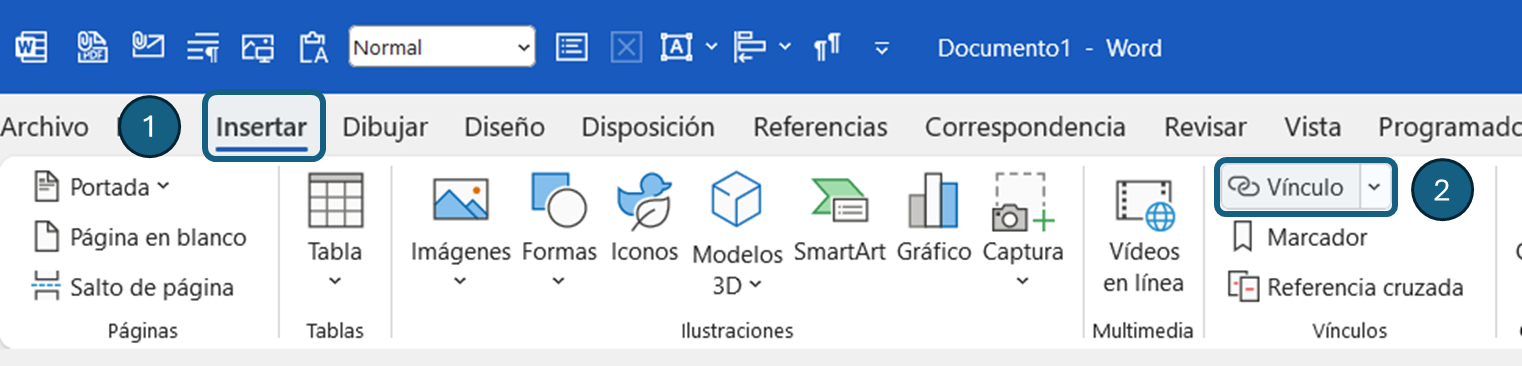The image size is (1522, 366).
Task: Switch to the Programador tab
Action: pyautogui.click(x=1449, y=127)
